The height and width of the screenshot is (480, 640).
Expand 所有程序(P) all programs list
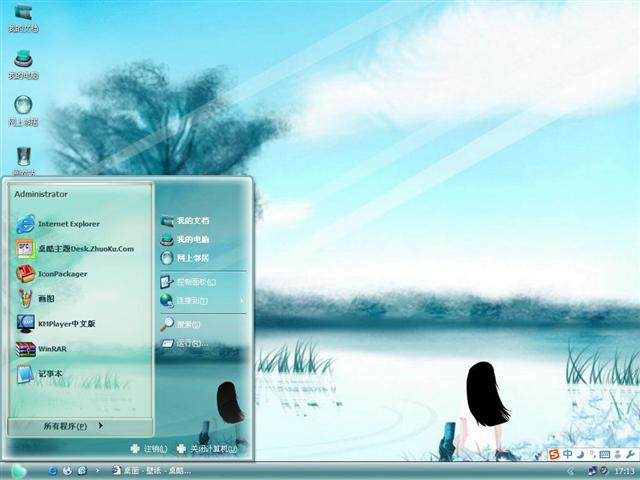click(73, 426)
